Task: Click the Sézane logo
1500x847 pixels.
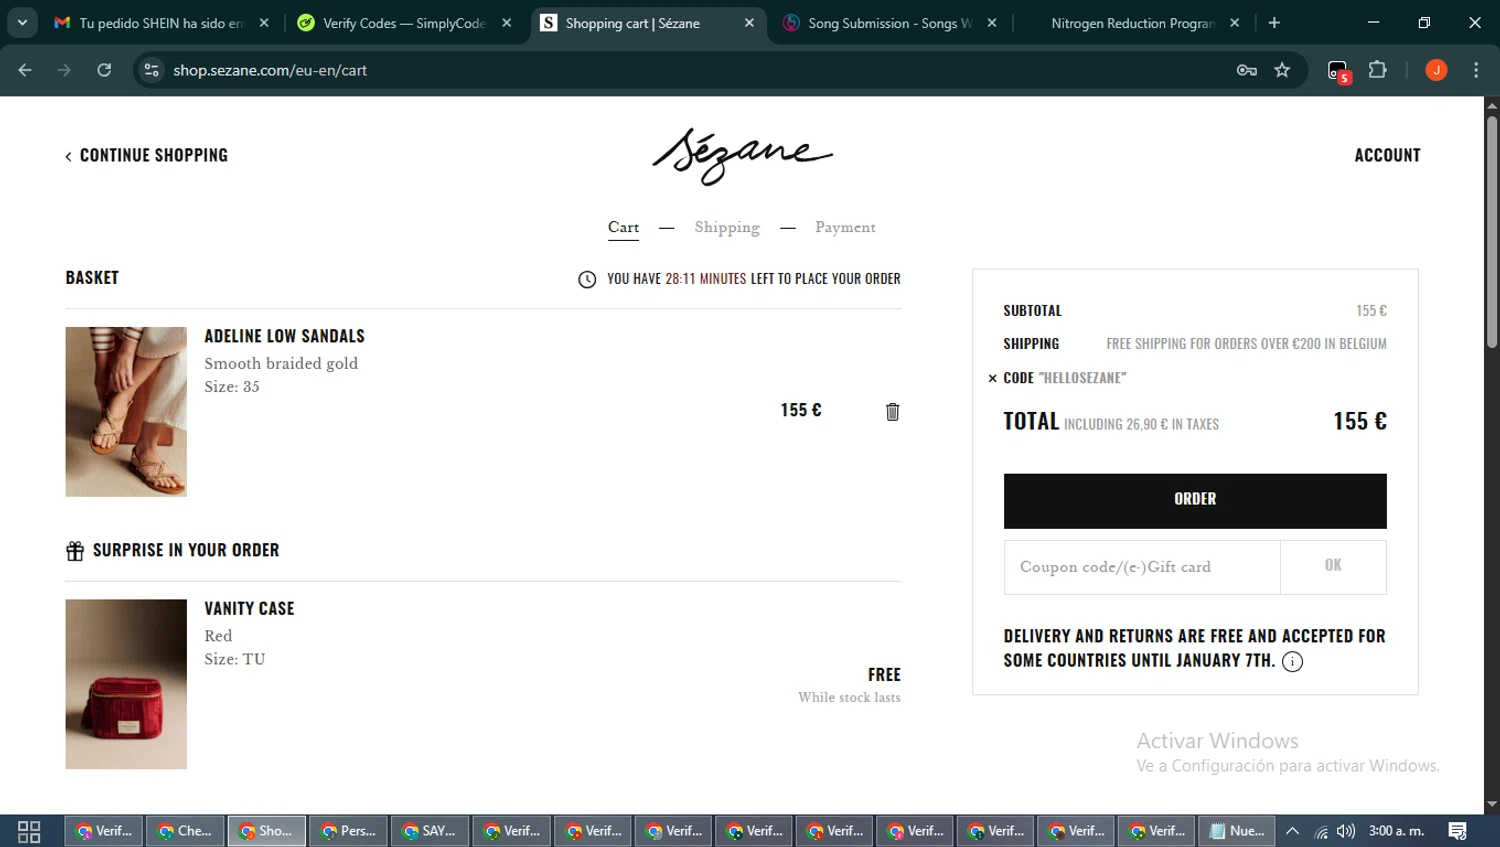Action: (x=742, y=157)
